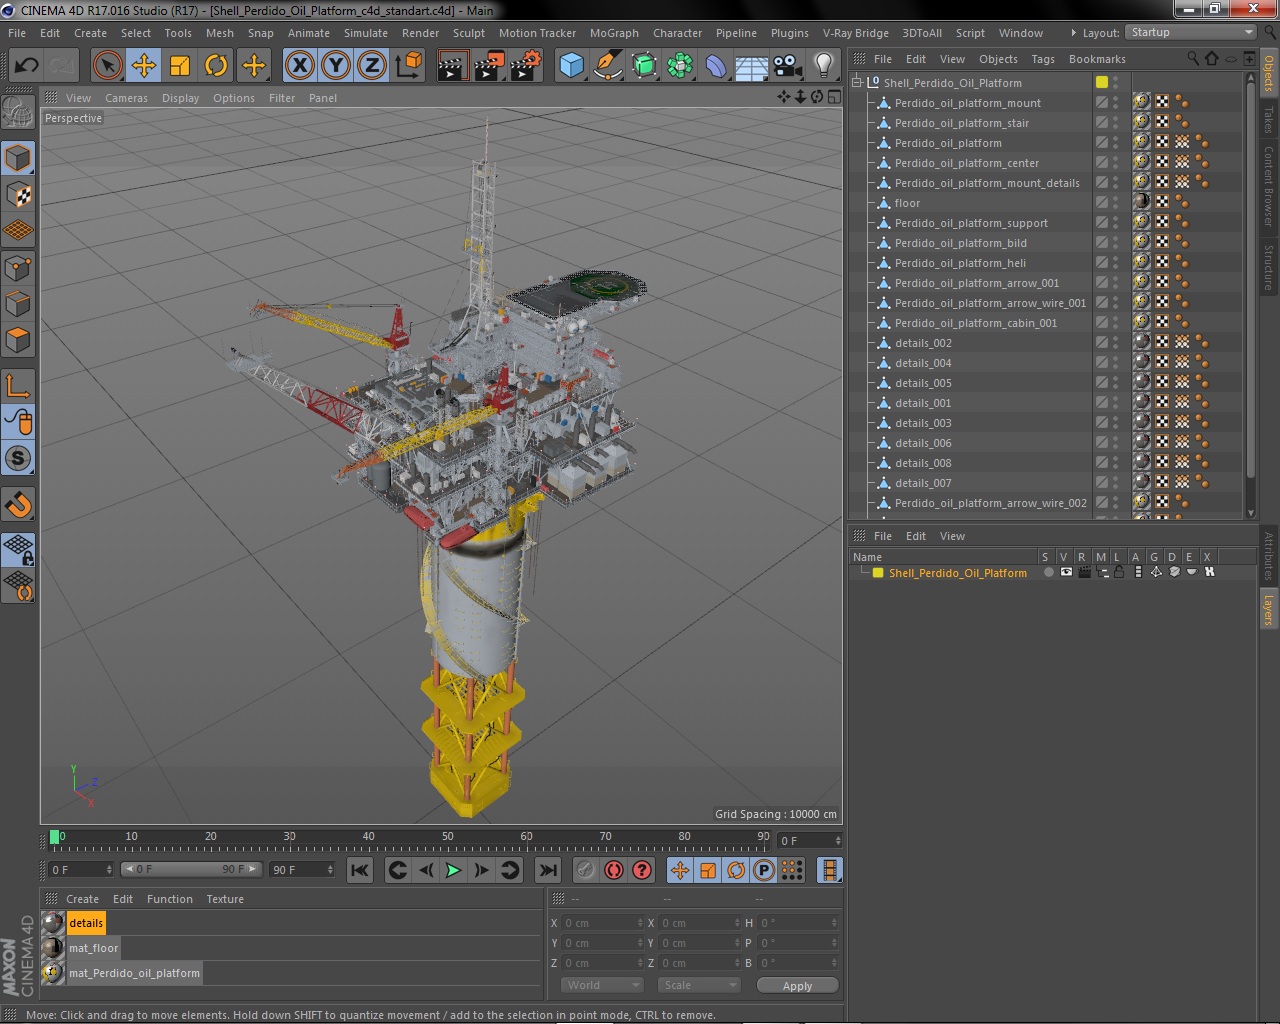Open Object Manager Tags menu
The width and height of the screenshot is (1280, 1024).
[x=1043, y=59]
